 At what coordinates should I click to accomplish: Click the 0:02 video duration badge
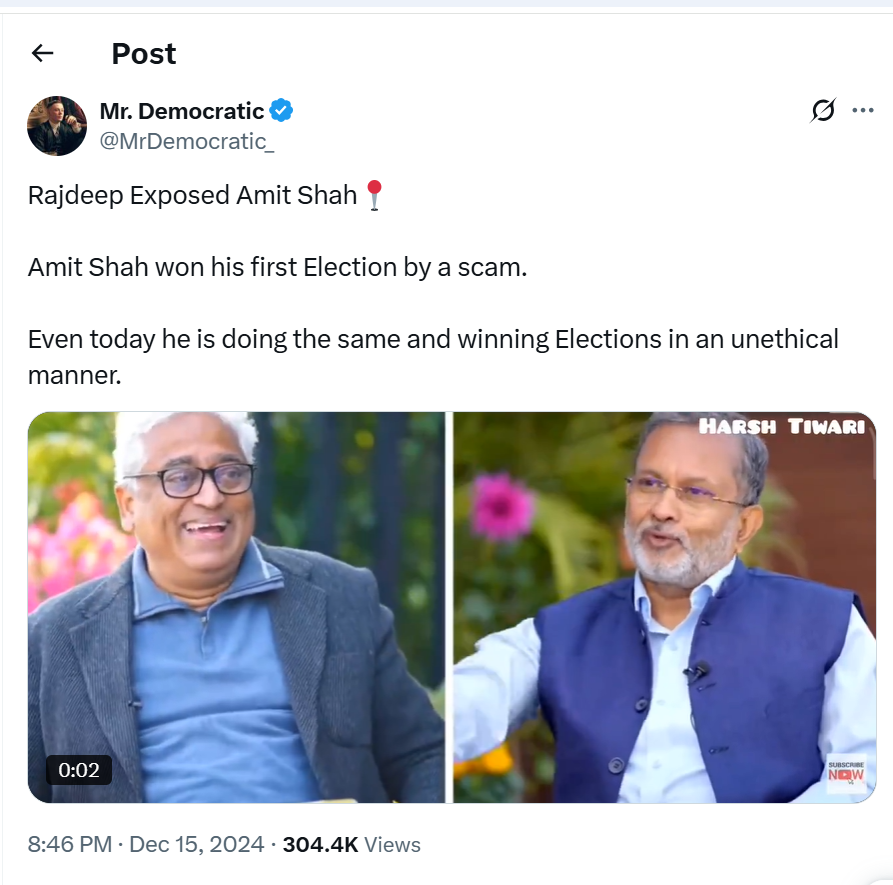(x=79, y=769)
